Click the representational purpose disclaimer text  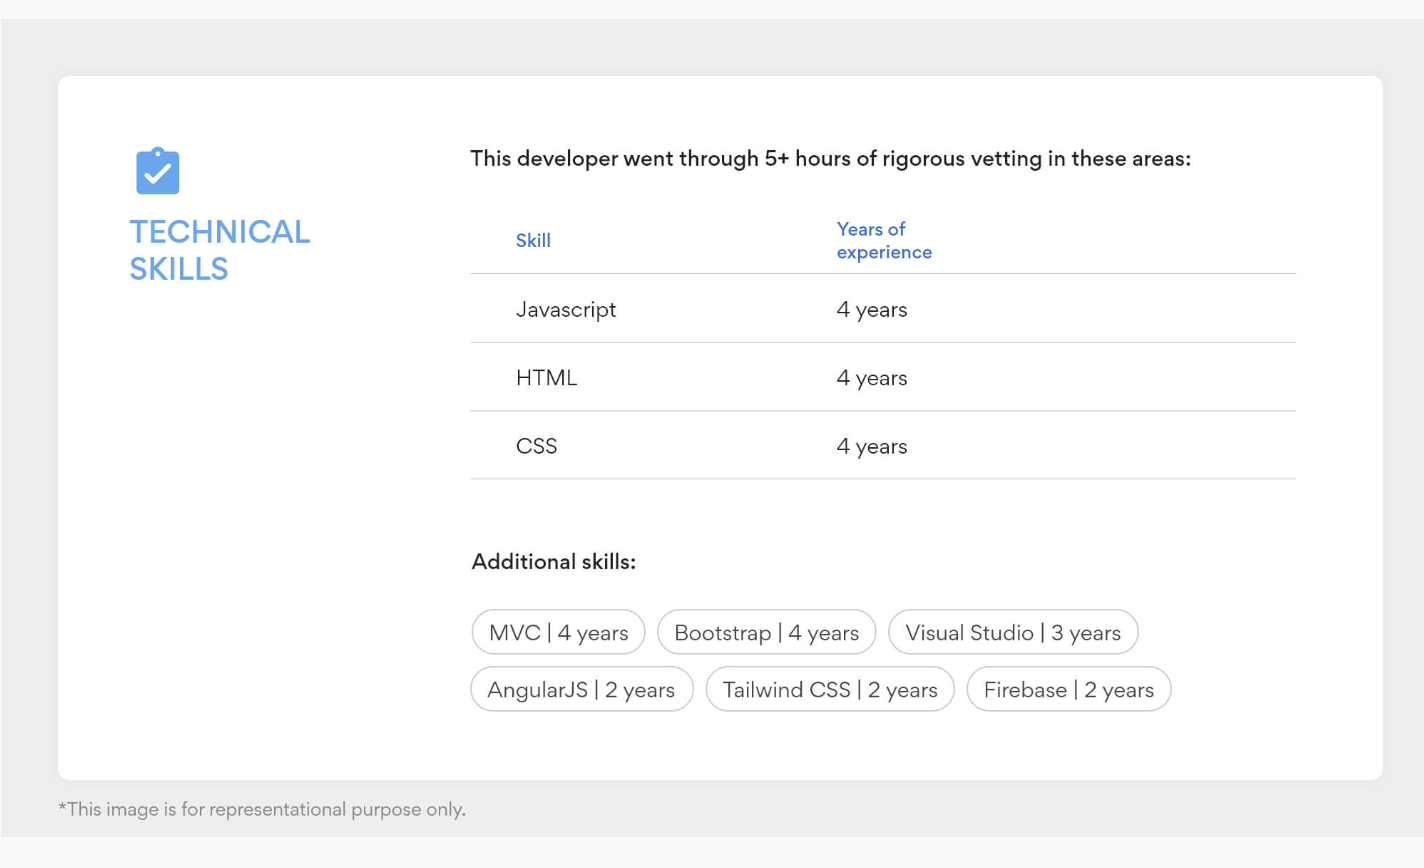click(262, 809)
